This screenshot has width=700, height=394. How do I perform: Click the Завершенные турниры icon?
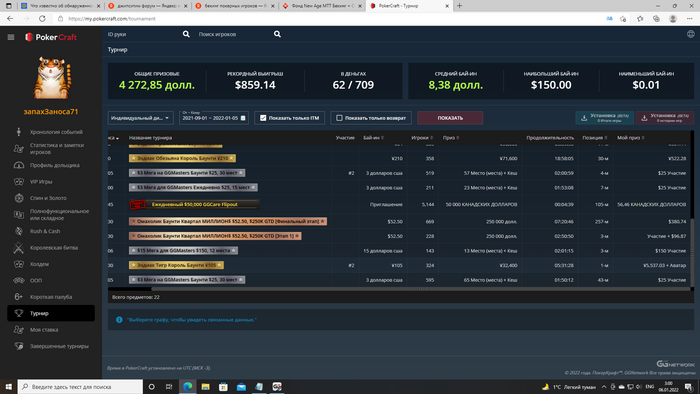[x=18, y=346]
